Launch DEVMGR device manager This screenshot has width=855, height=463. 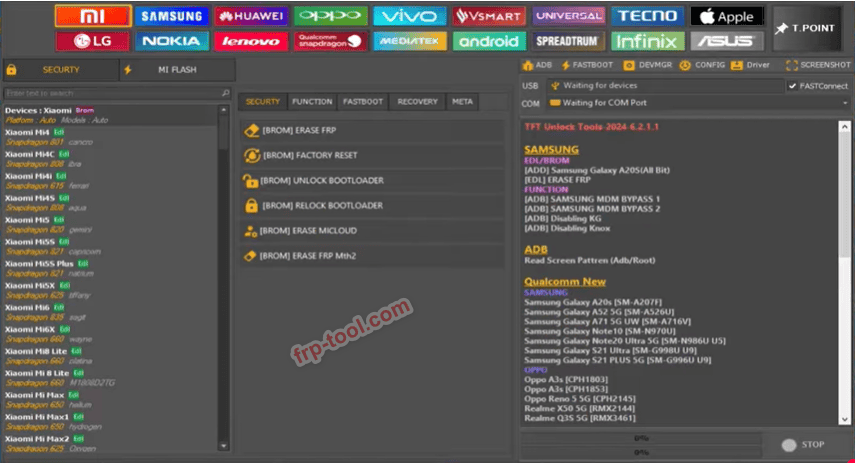tap(648, 65)
